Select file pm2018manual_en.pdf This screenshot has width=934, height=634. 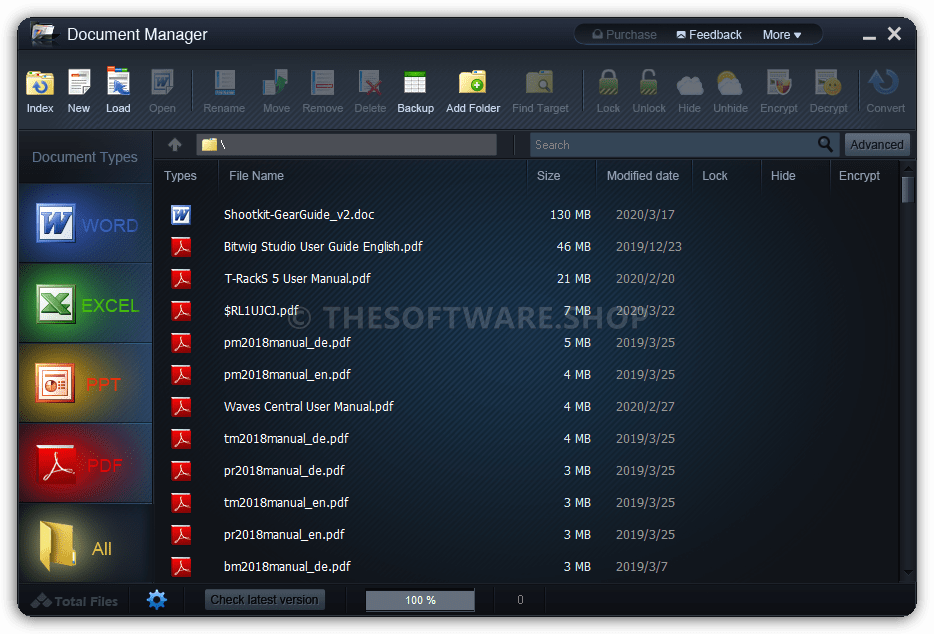[x=287, y=375]
